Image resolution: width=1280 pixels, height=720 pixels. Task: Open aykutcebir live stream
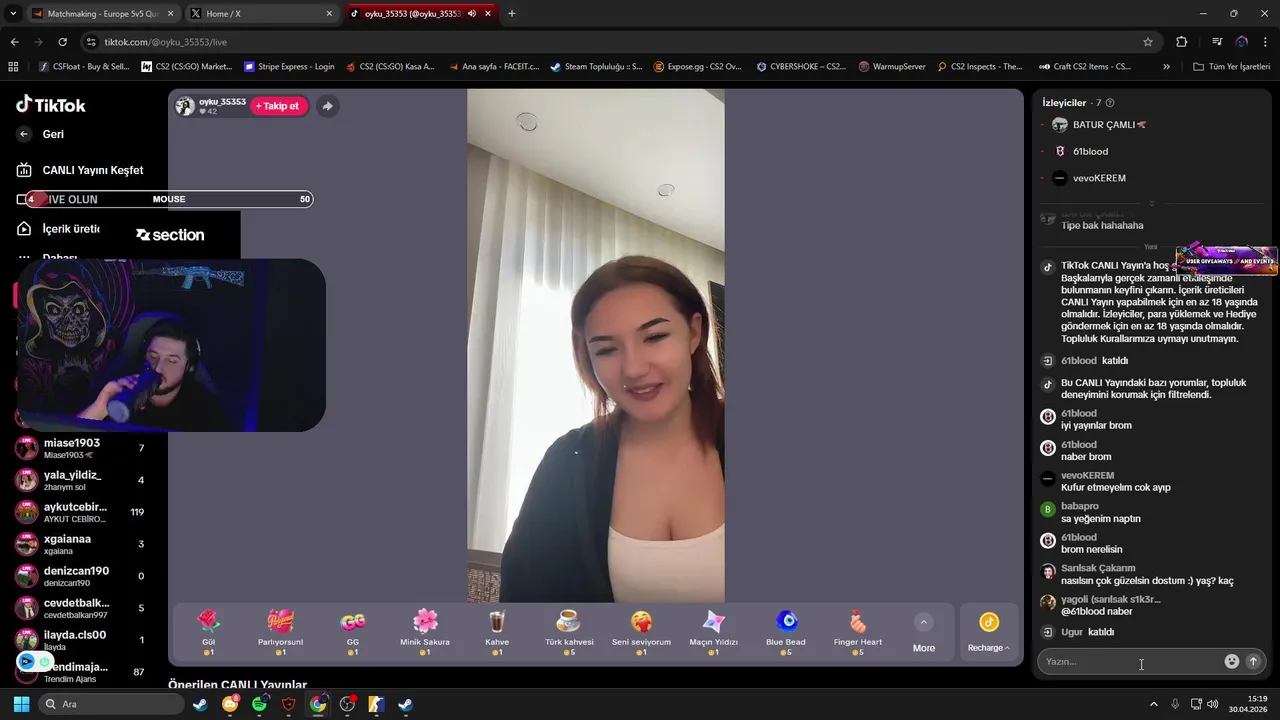[x=80, y=512]
